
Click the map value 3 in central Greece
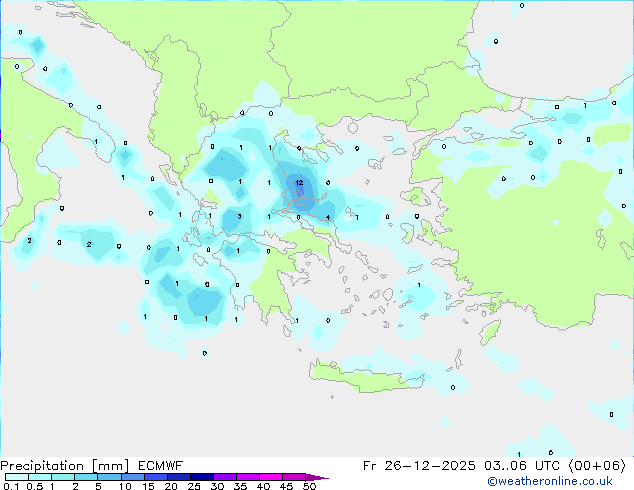239,217
